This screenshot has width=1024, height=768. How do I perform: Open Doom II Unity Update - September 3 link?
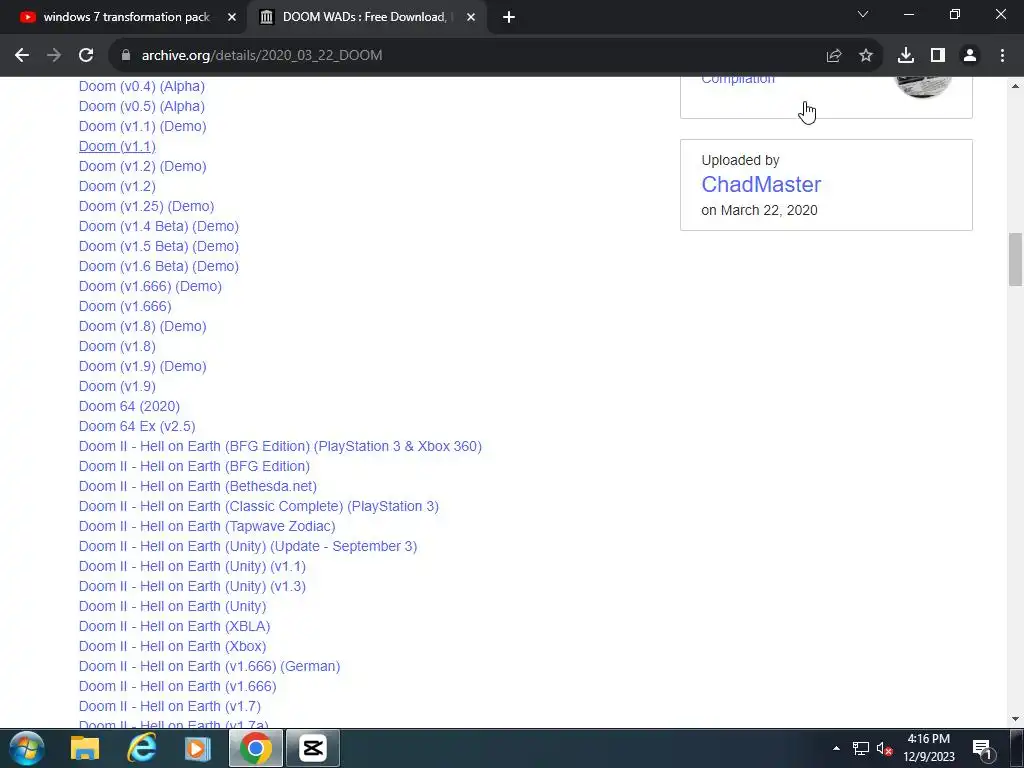tap(248, 547)
